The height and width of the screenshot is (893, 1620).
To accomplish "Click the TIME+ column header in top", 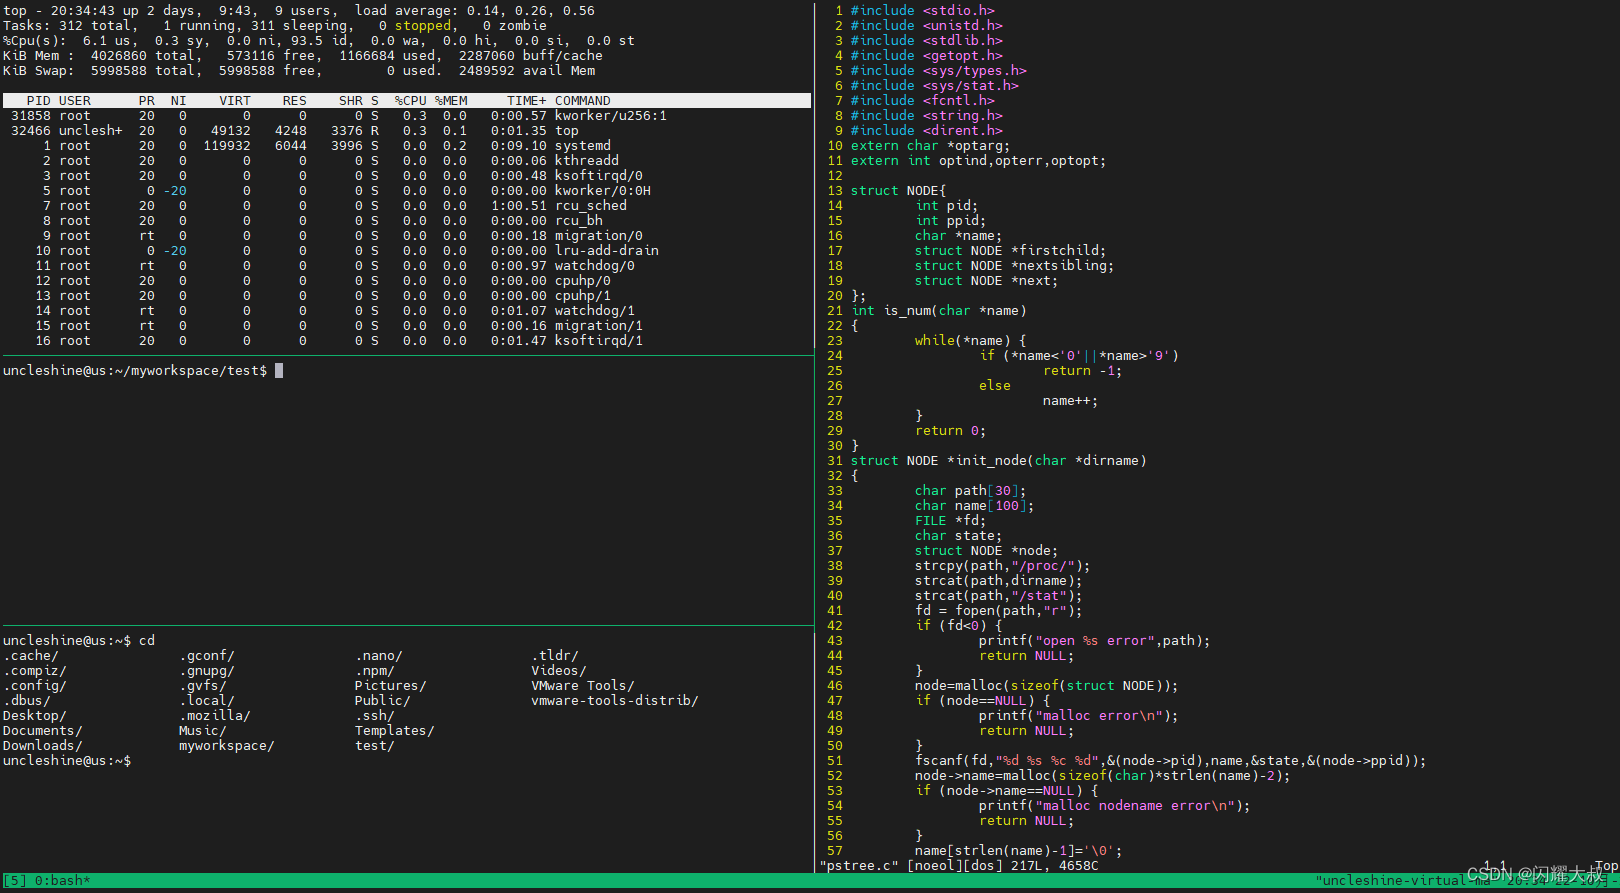I will [526, 101].
